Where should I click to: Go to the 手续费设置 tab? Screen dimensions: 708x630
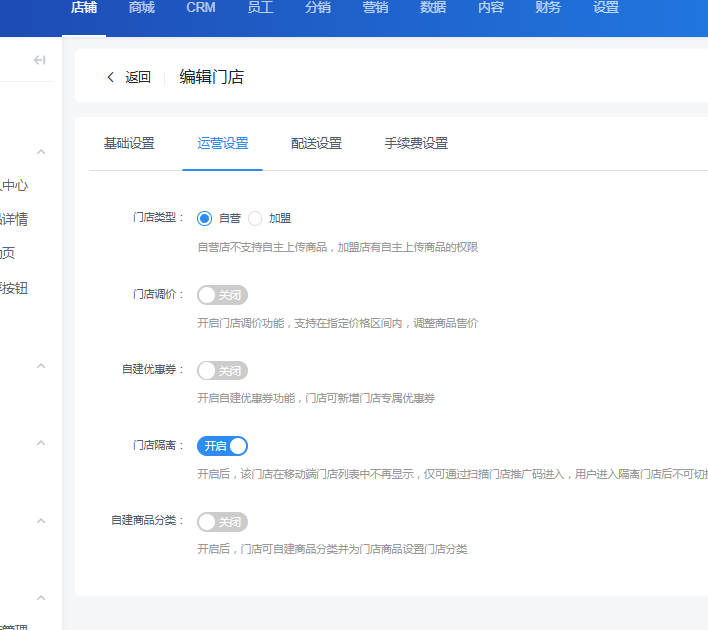click(x=416, y=144)
